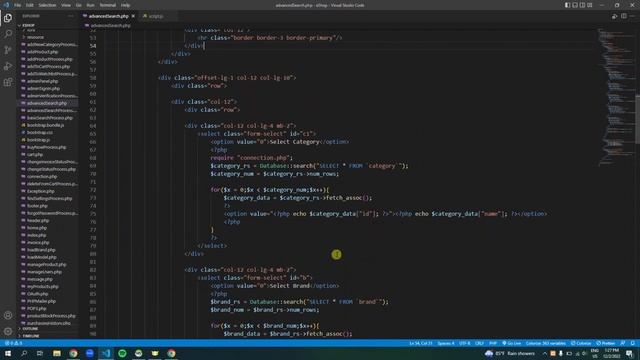Open the Source Control view
Screen dimensions: 640x360
(x=8, y=50)
